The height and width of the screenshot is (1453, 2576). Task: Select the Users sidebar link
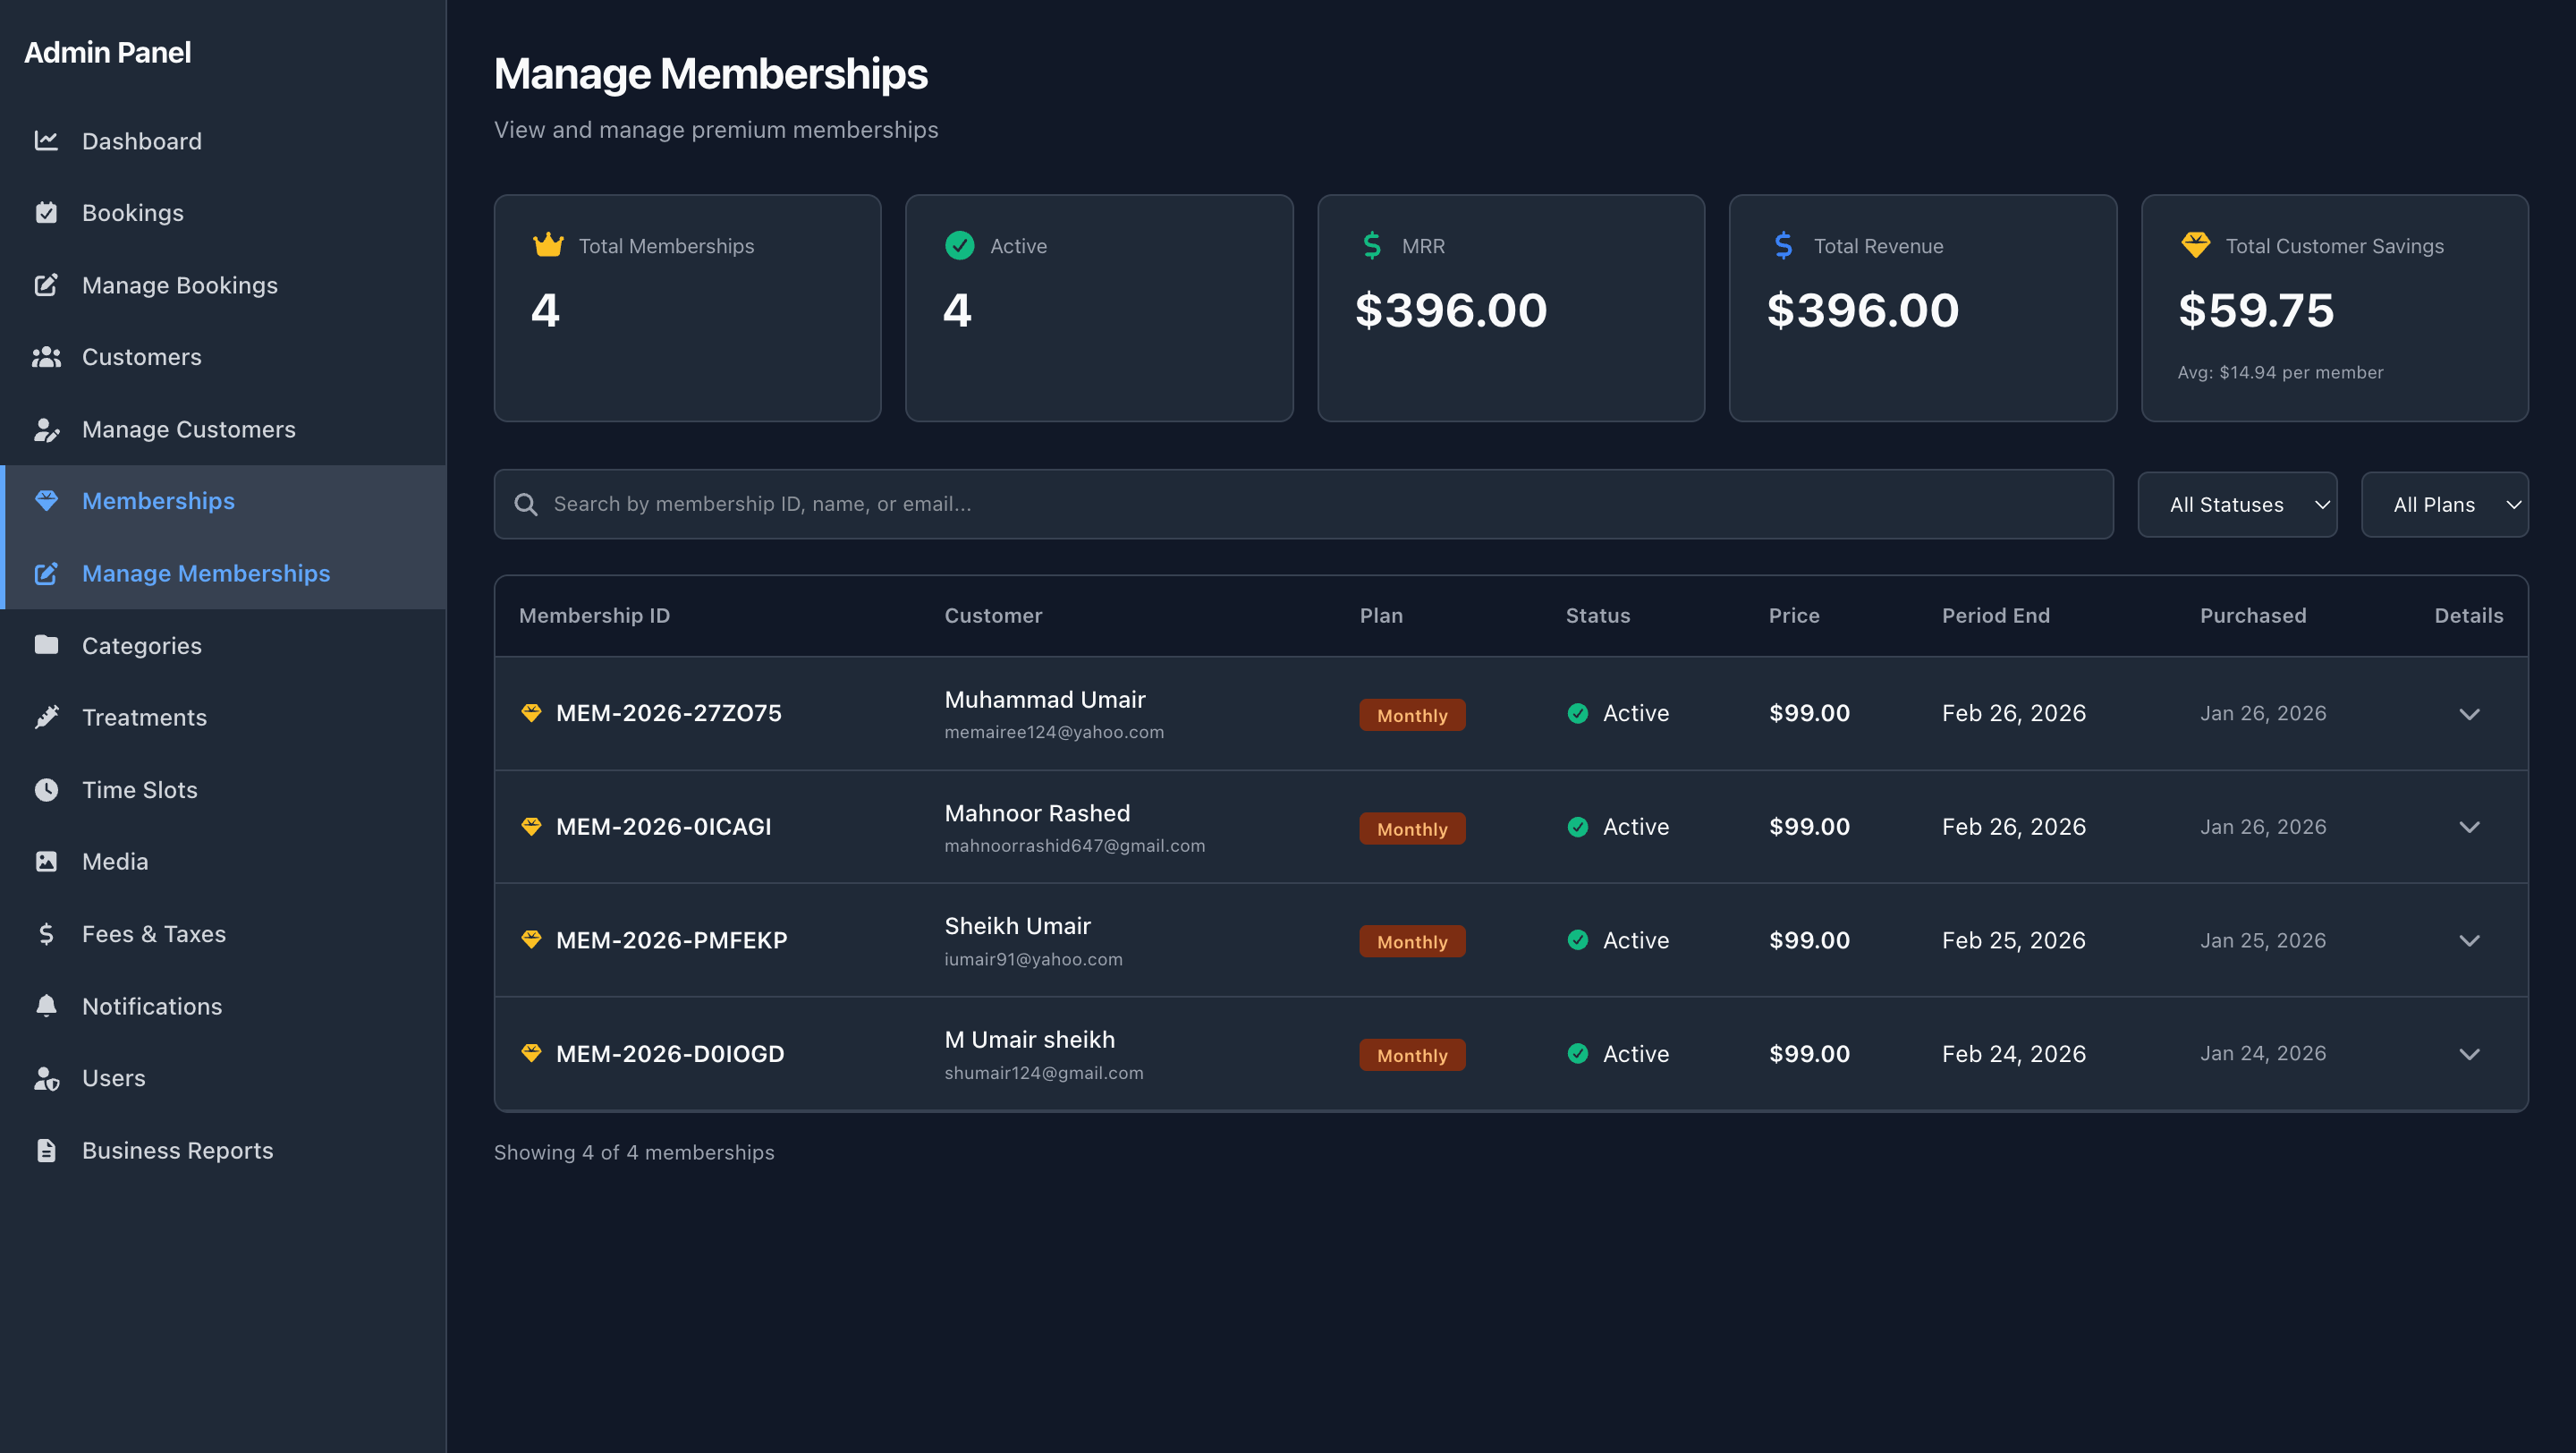113,1078
